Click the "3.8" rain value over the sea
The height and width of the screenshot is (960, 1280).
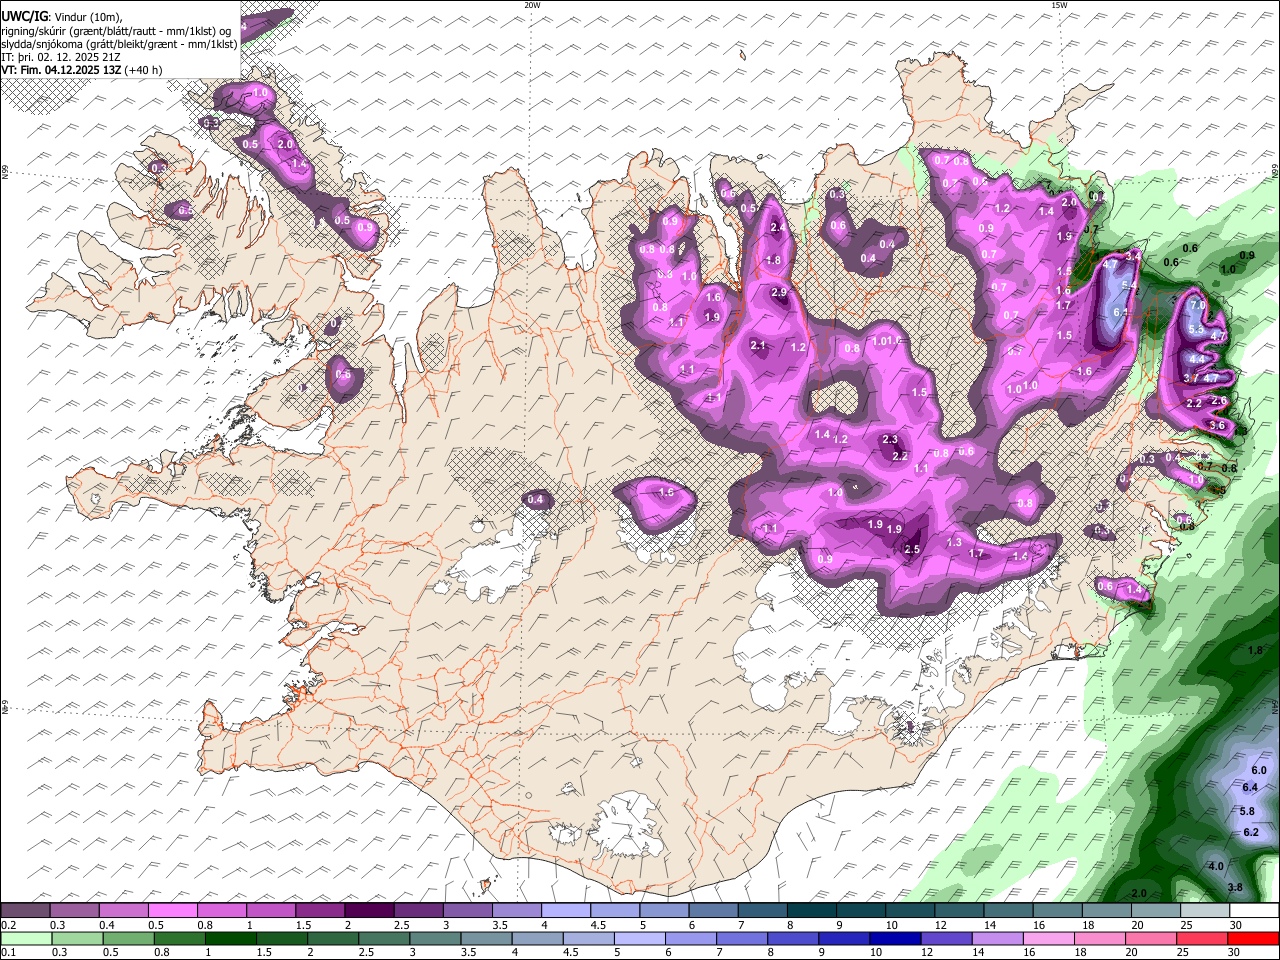pos(1234,887)
